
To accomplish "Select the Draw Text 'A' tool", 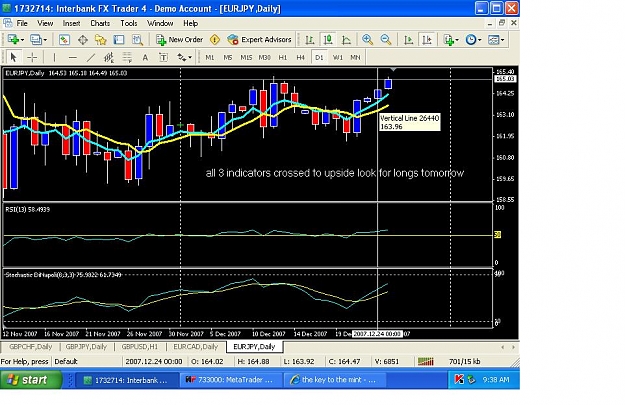I will (x=145, y=57).
